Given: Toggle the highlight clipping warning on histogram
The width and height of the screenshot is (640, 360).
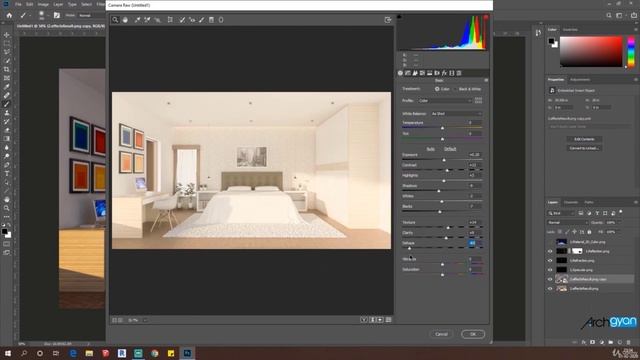Looking at the screenshot, I should click(486, 17).
